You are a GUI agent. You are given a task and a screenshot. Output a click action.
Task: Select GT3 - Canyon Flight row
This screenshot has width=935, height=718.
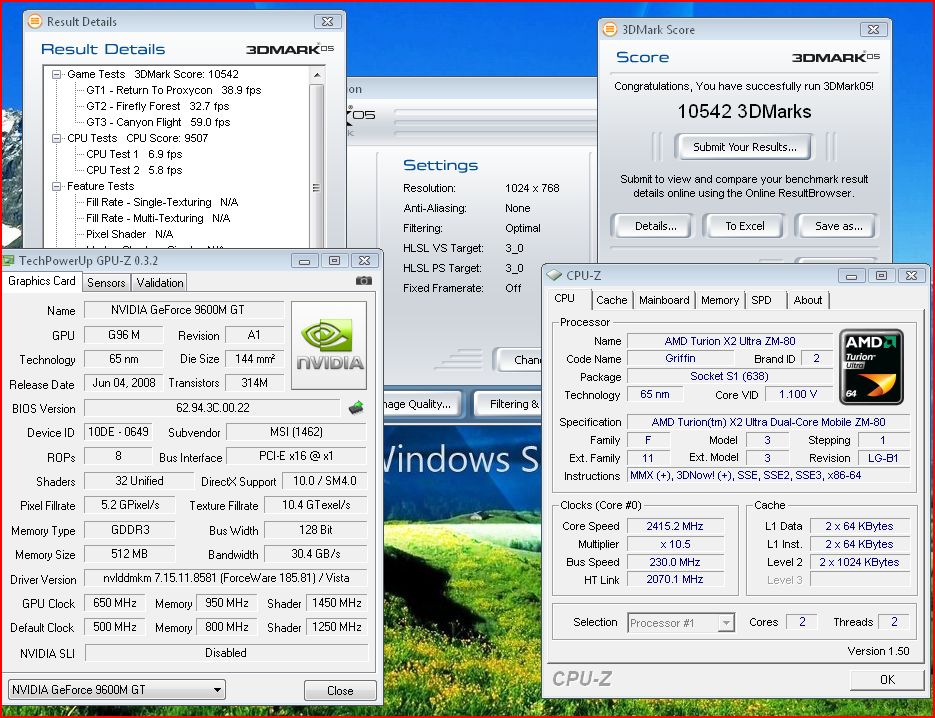[158, 122]
